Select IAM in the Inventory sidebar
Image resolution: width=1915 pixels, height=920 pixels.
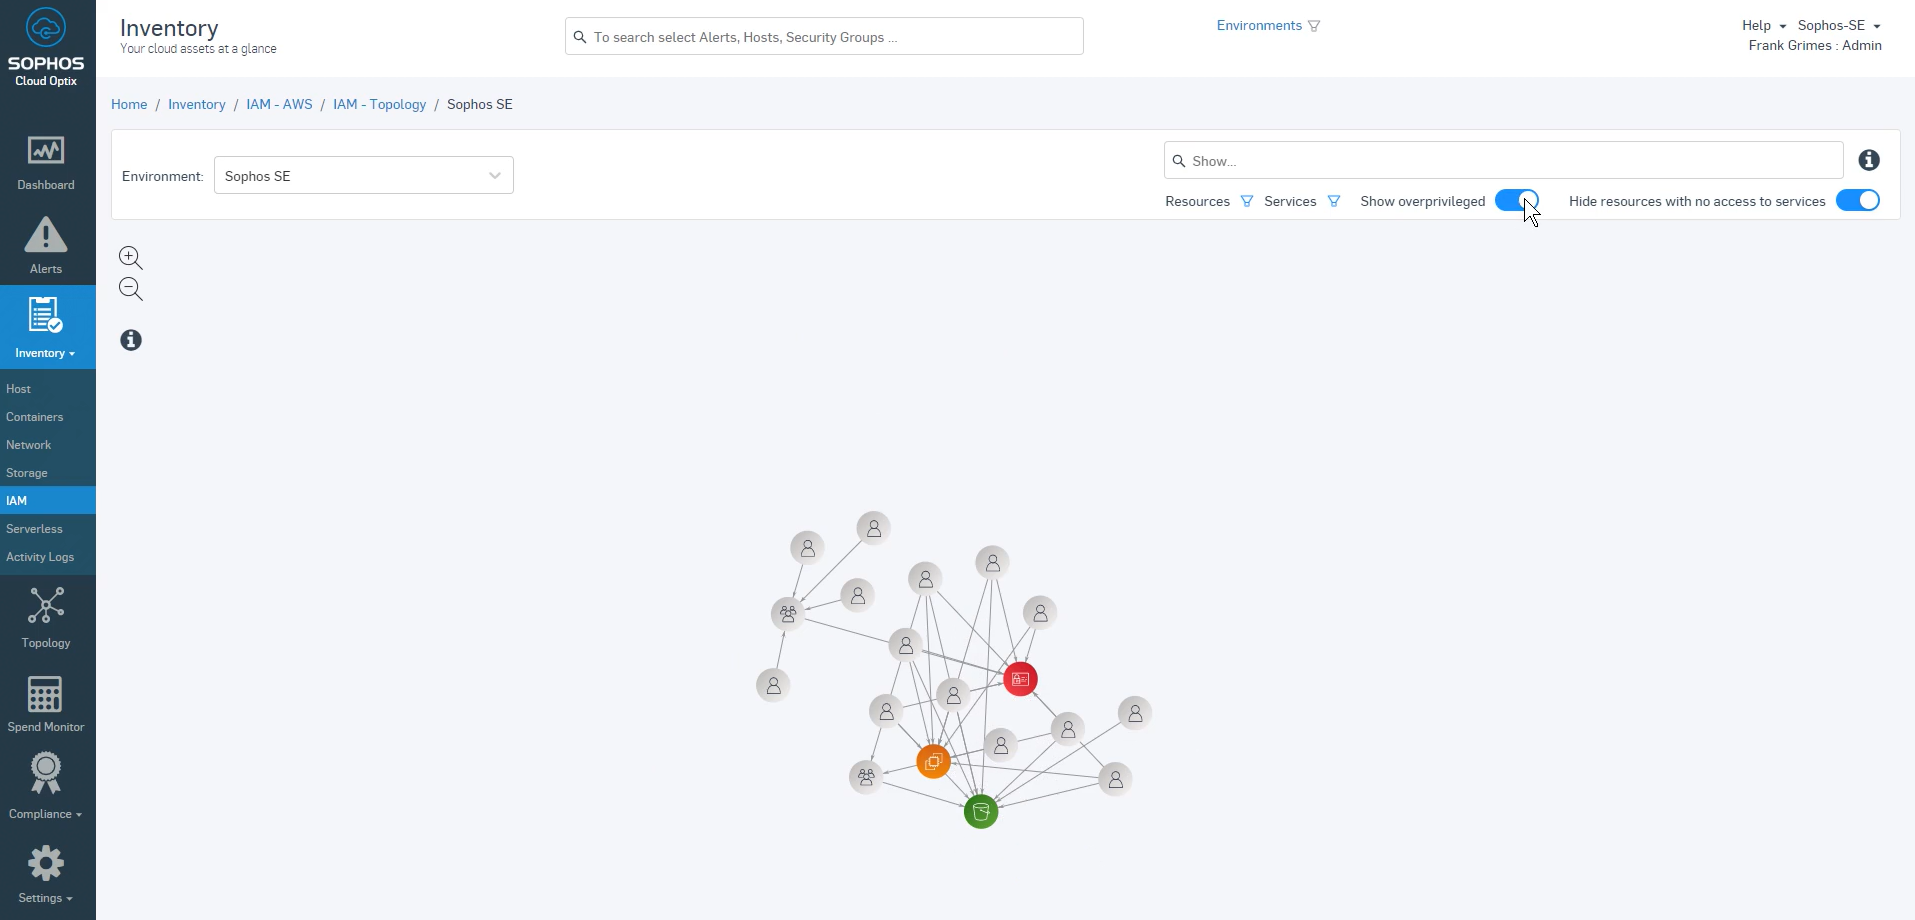point(18,500)
